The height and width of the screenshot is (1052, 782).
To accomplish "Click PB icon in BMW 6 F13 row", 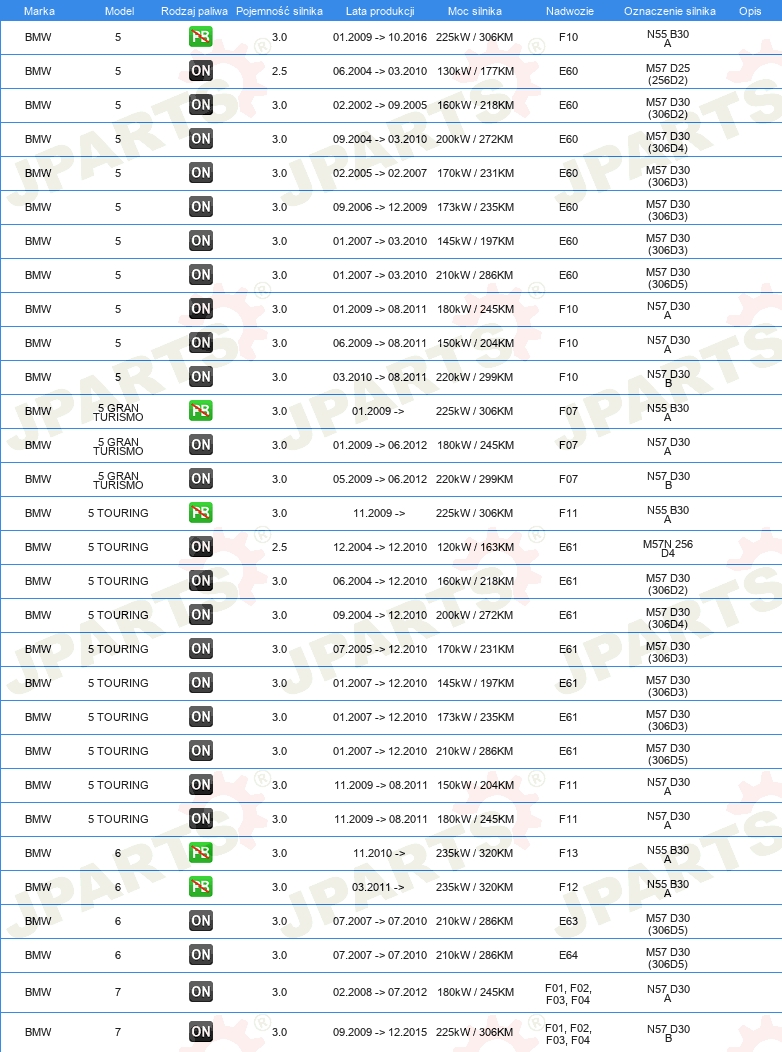I will 201,853.
